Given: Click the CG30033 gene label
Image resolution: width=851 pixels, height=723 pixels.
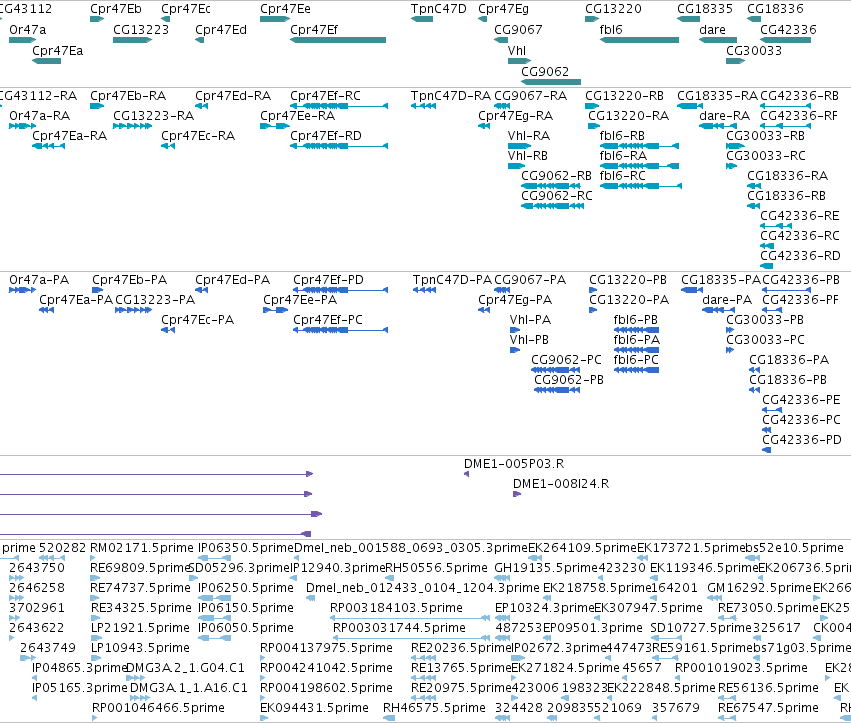Looking at the screenshot, I should [754, 50].
